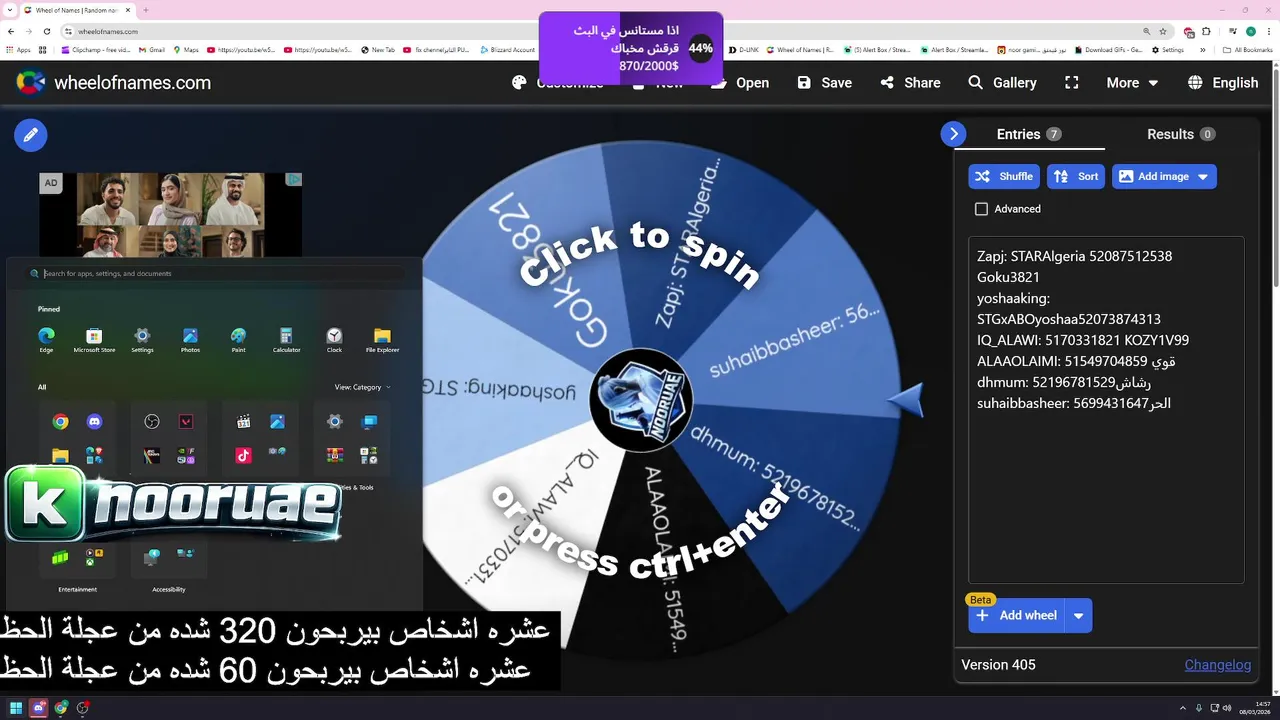
Task: Switch to the Results tab
Action: (1181, 134)
